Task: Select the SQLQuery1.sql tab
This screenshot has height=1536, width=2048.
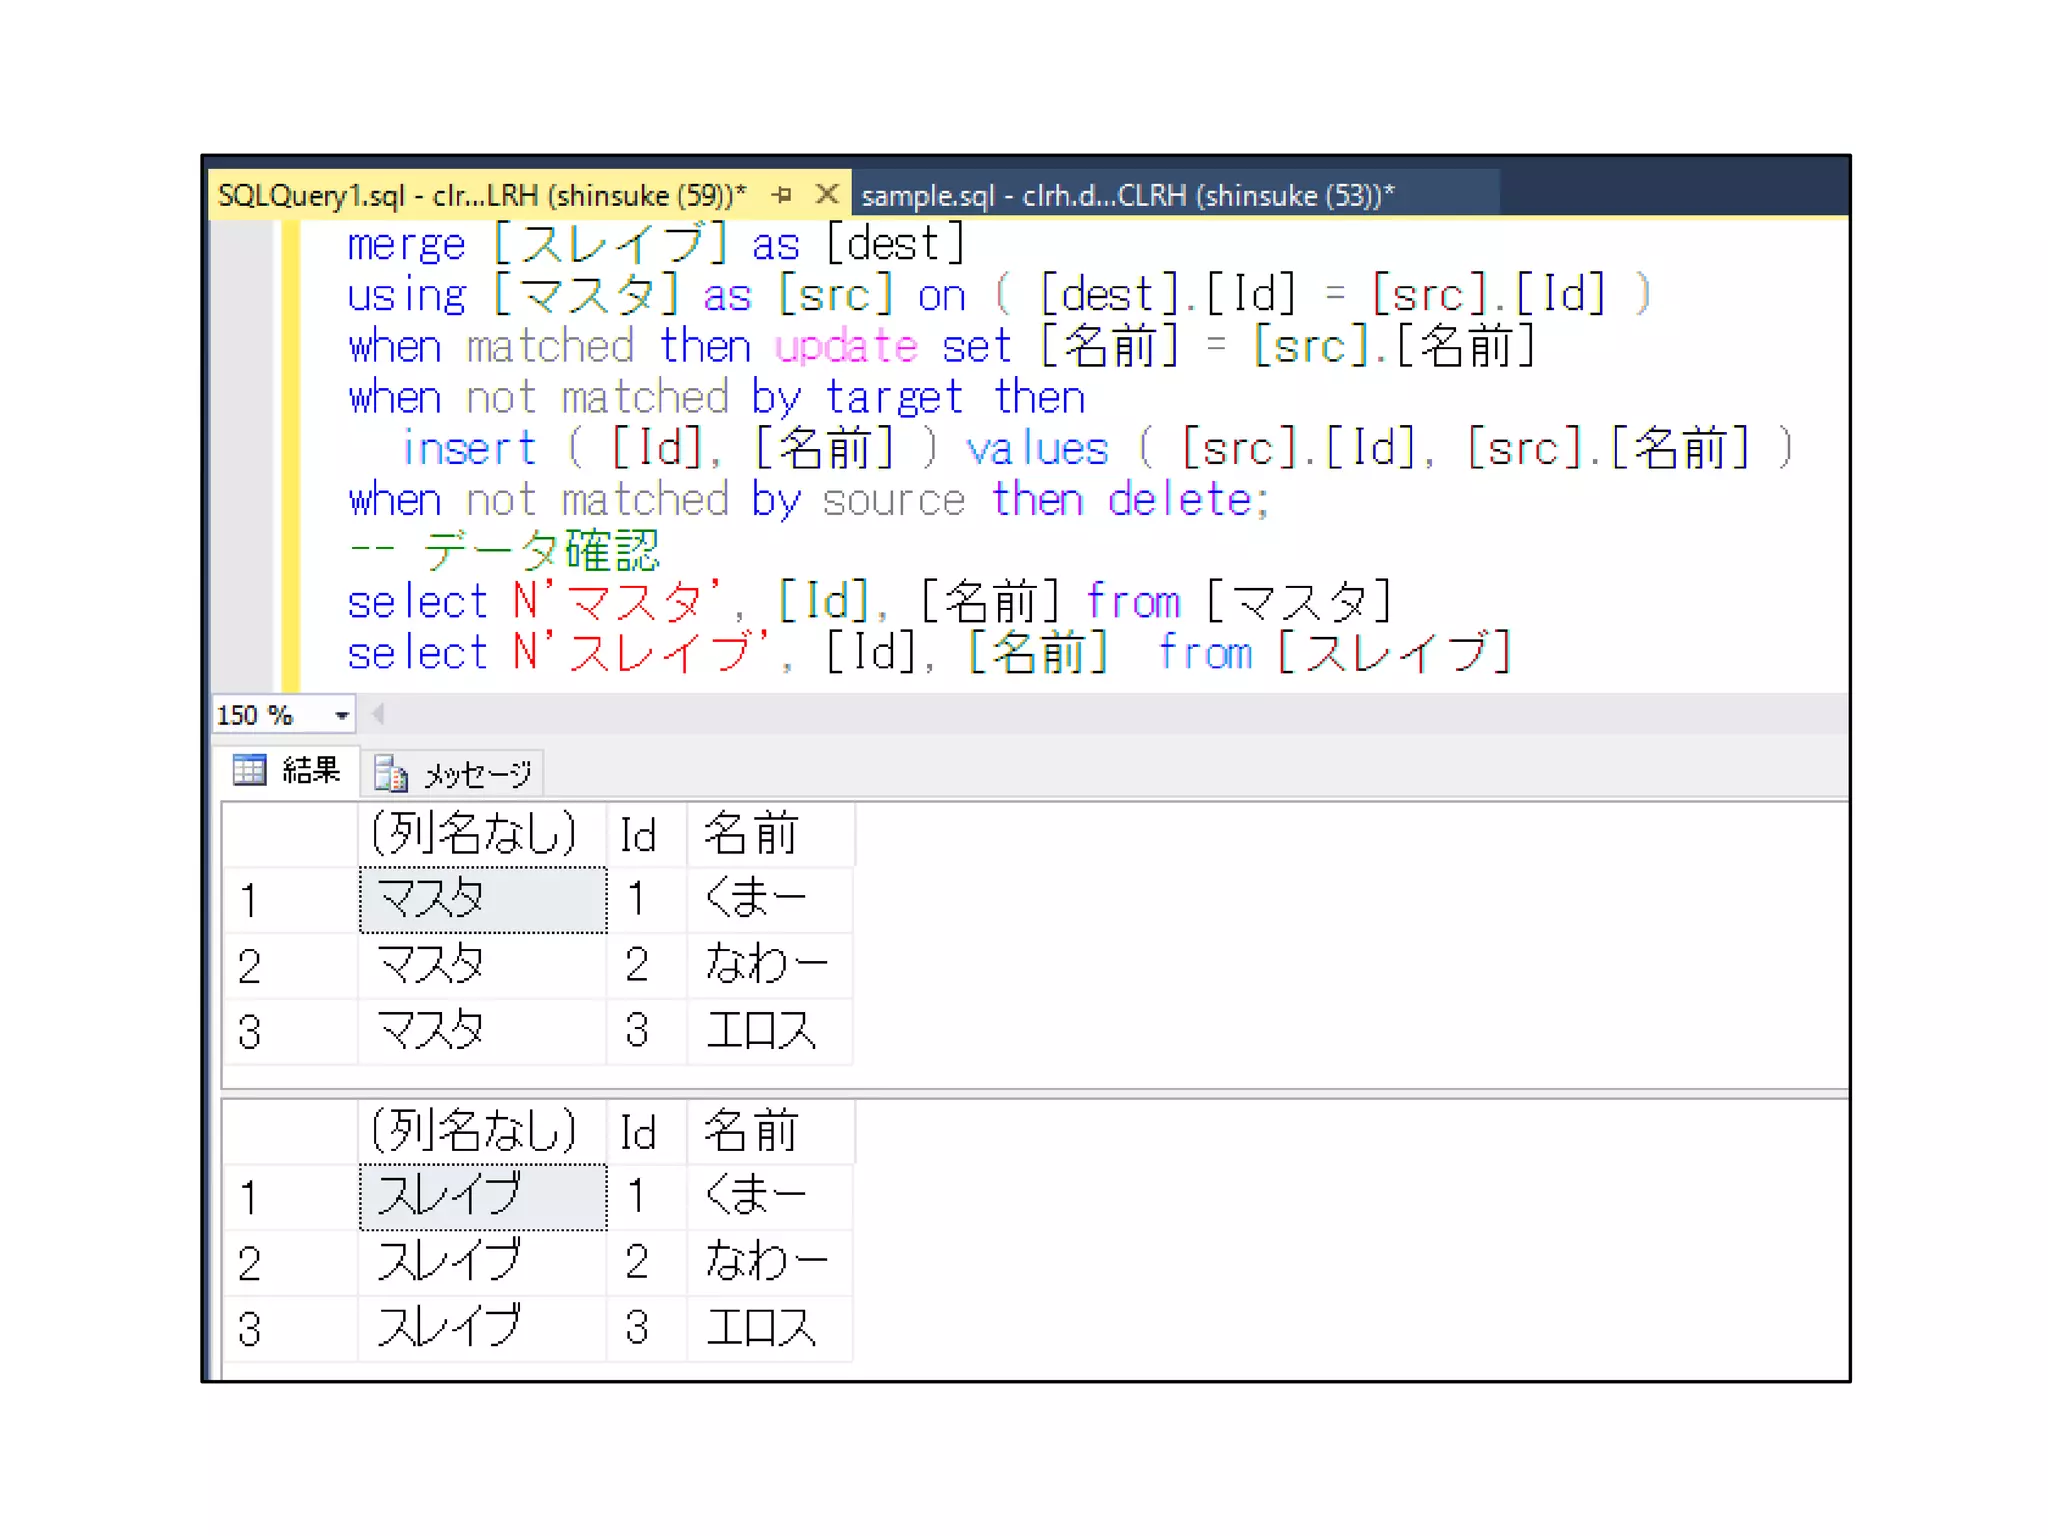Action: [x=481, y=195]
